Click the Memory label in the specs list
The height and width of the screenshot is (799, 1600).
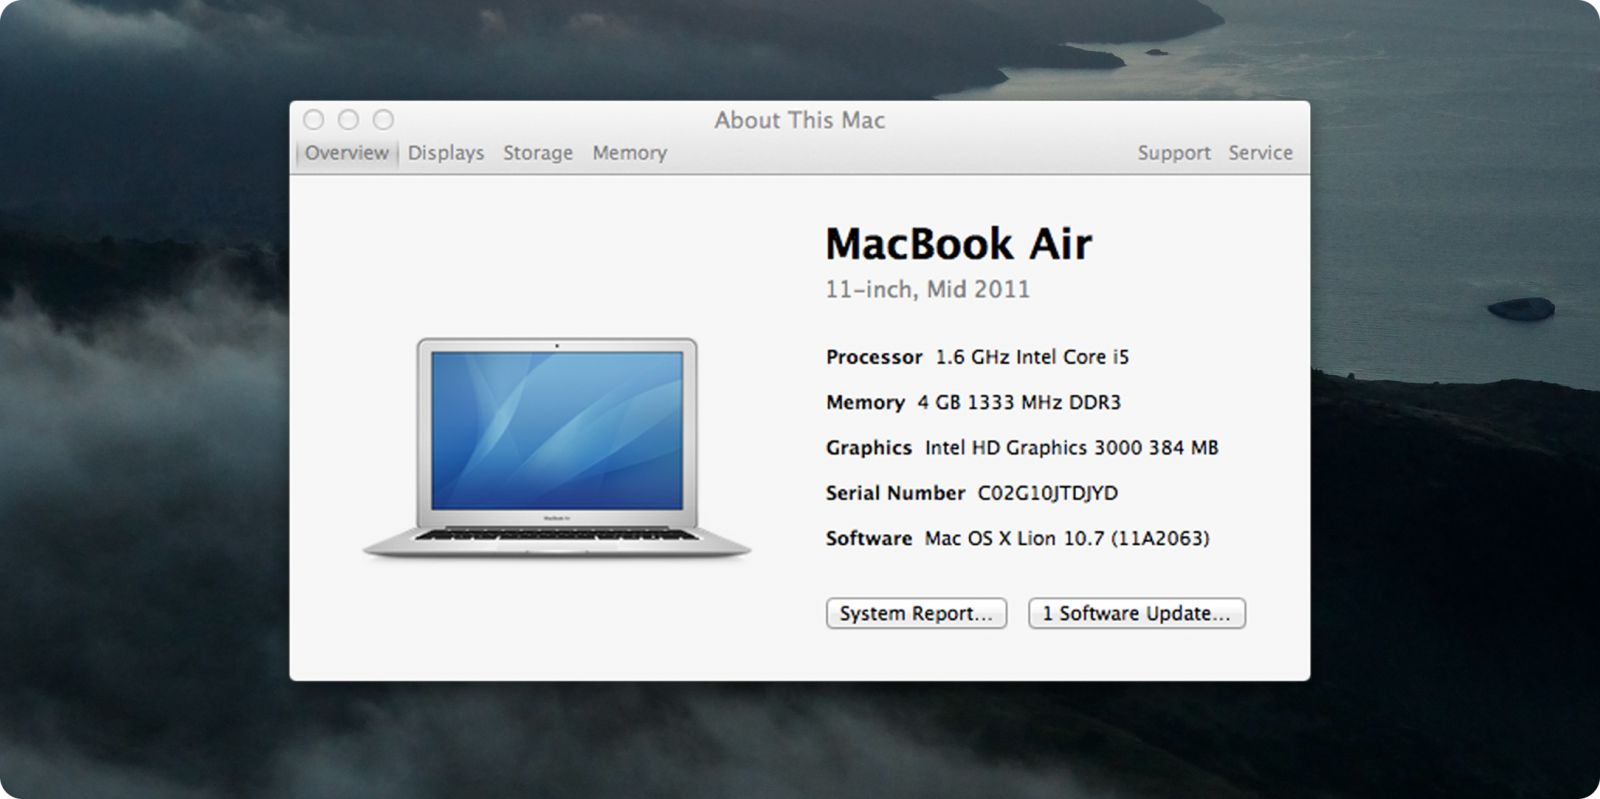865,402
